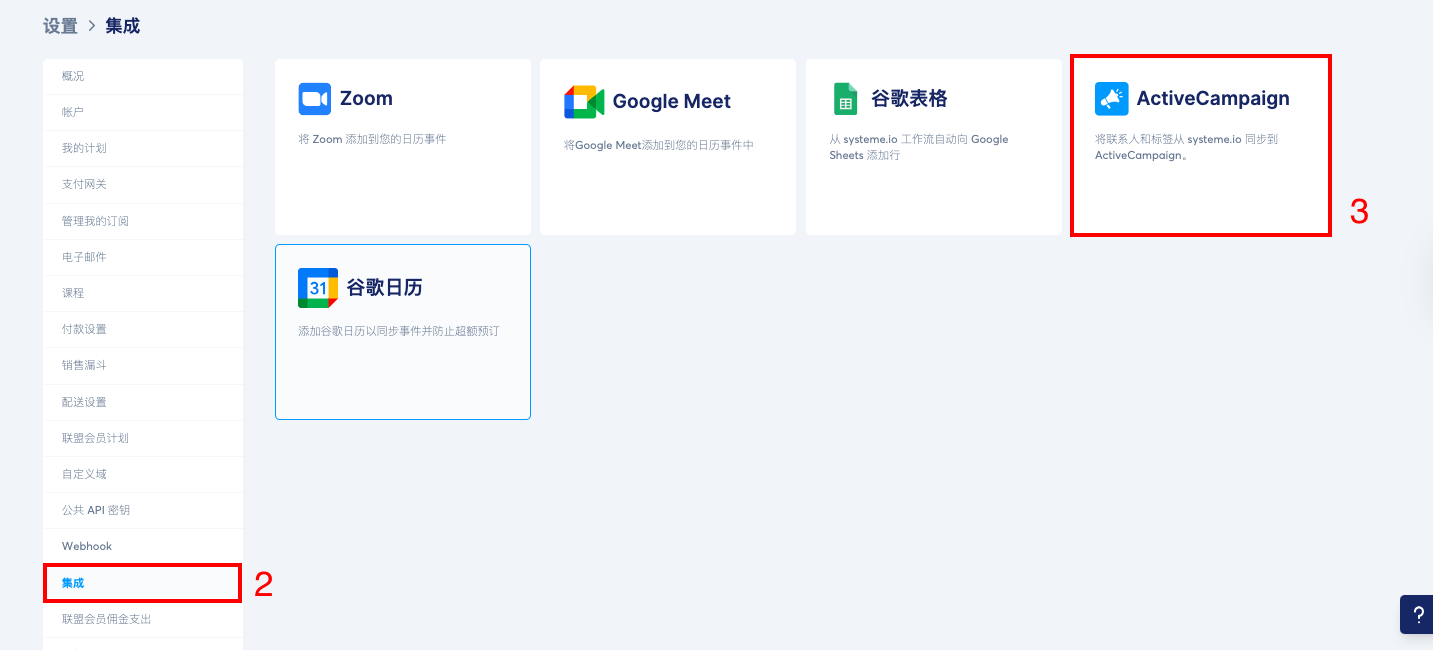Open the ActiveCampaign card title

point(1213,99)
